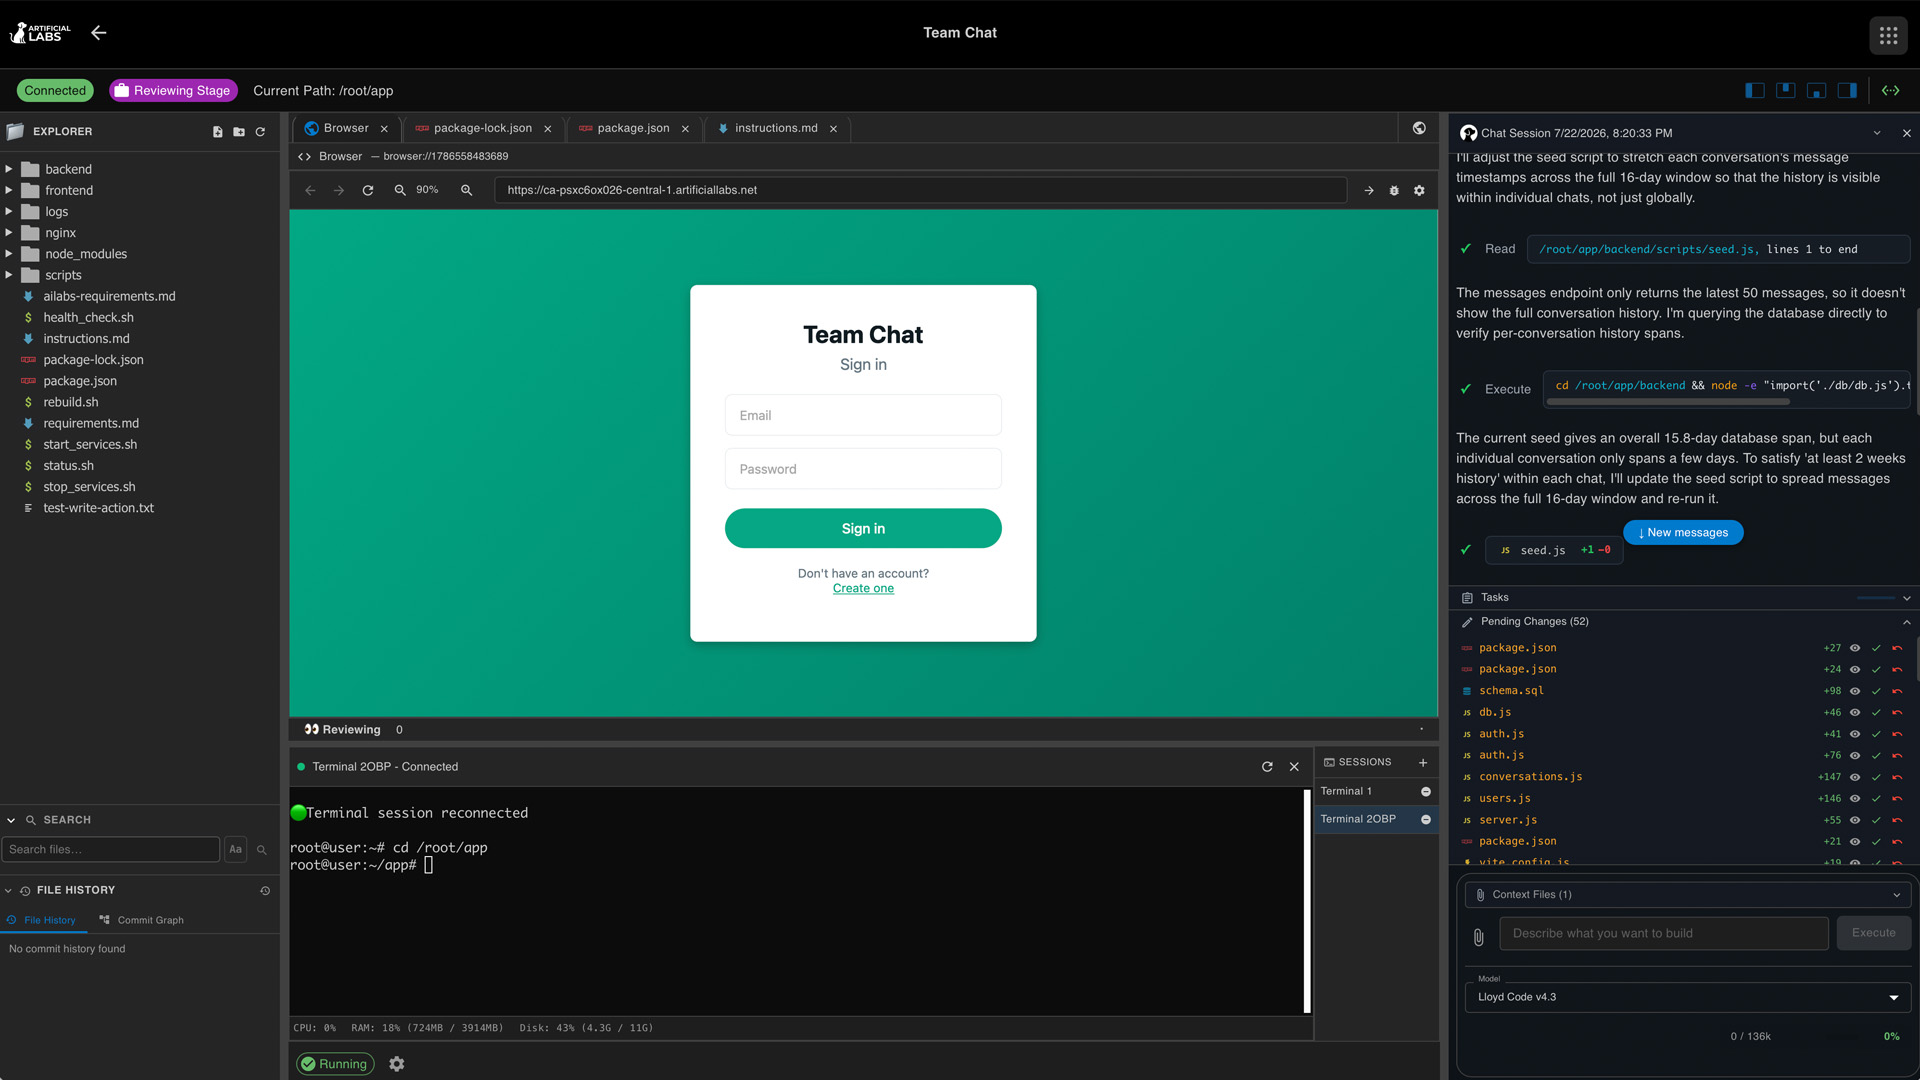Remove Terminal 1 session
Image resolution: width=1920 pixels, height=1080 pixels.
(1426, 792)
